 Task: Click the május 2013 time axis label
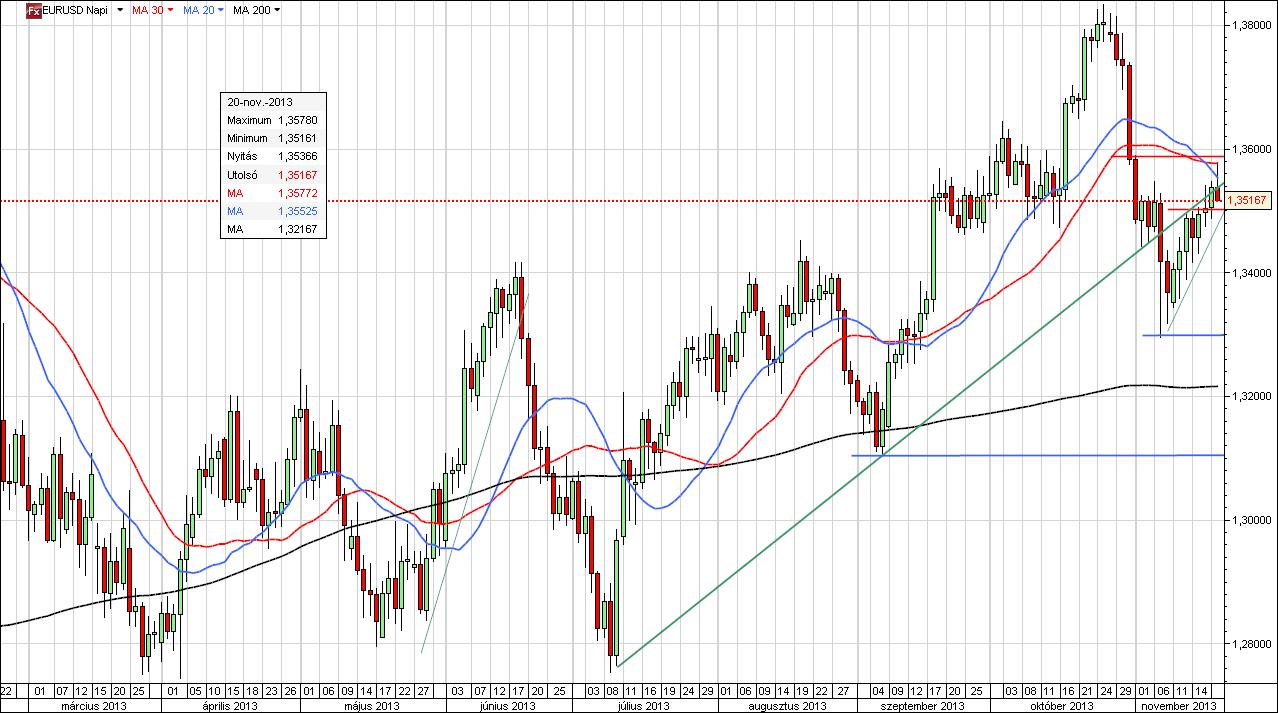point(372,705)
